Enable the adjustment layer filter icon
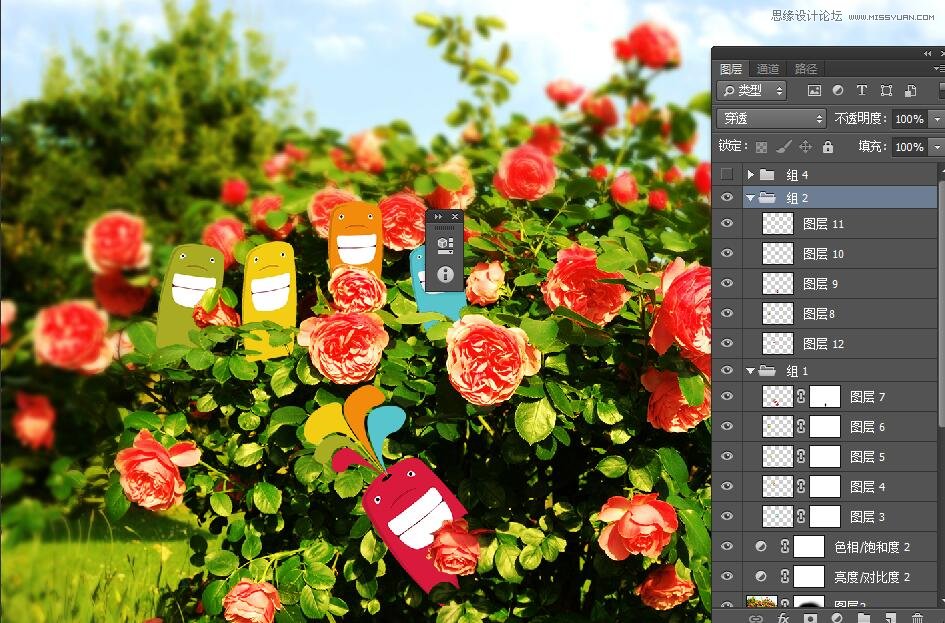This screenshot has width=945, height=623. (838, 90)
